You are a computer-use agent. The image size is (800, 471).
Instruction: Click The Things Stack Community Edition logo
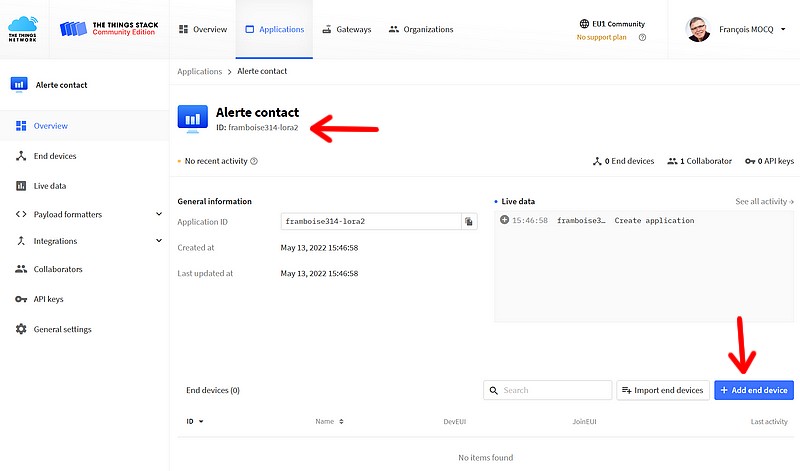[x=109, y=29]
